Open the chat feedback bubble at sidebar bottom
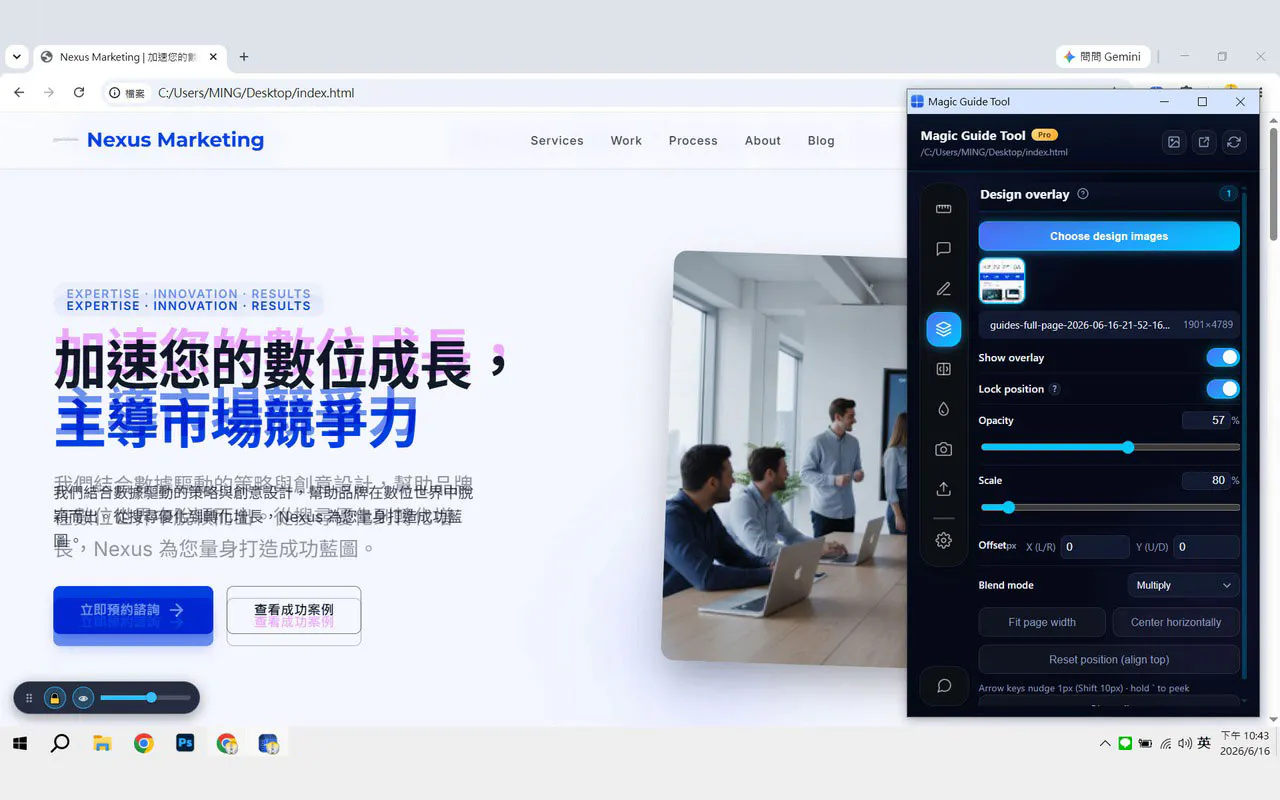 pyautogui.click(x=944, y=686)
